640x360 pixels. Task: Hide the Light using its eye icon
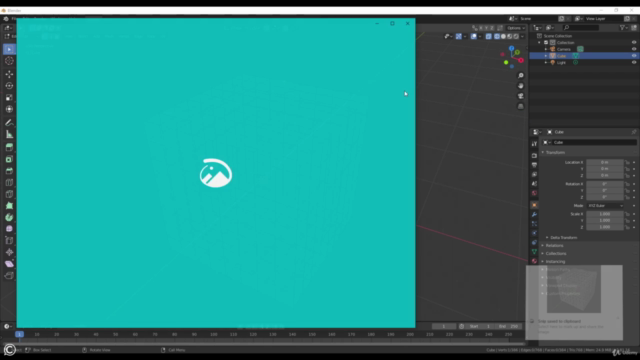(634, 62)
